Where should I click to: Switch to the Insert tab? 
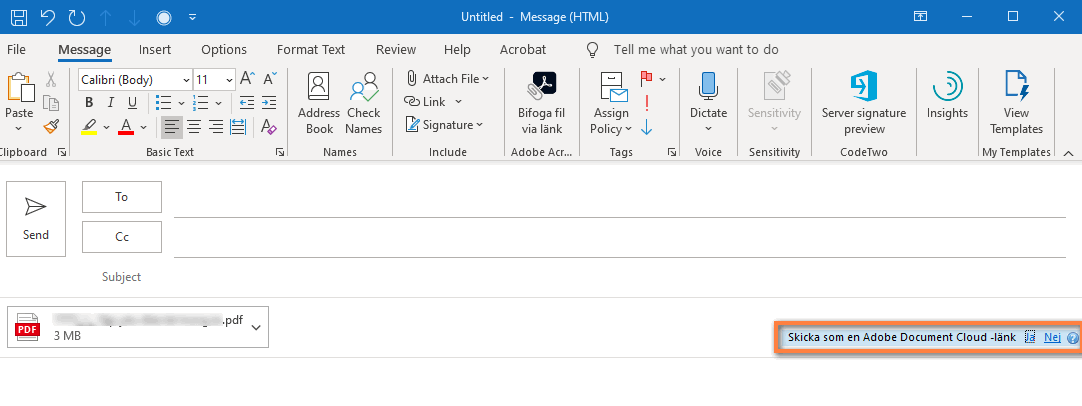(x=155, y=50)
